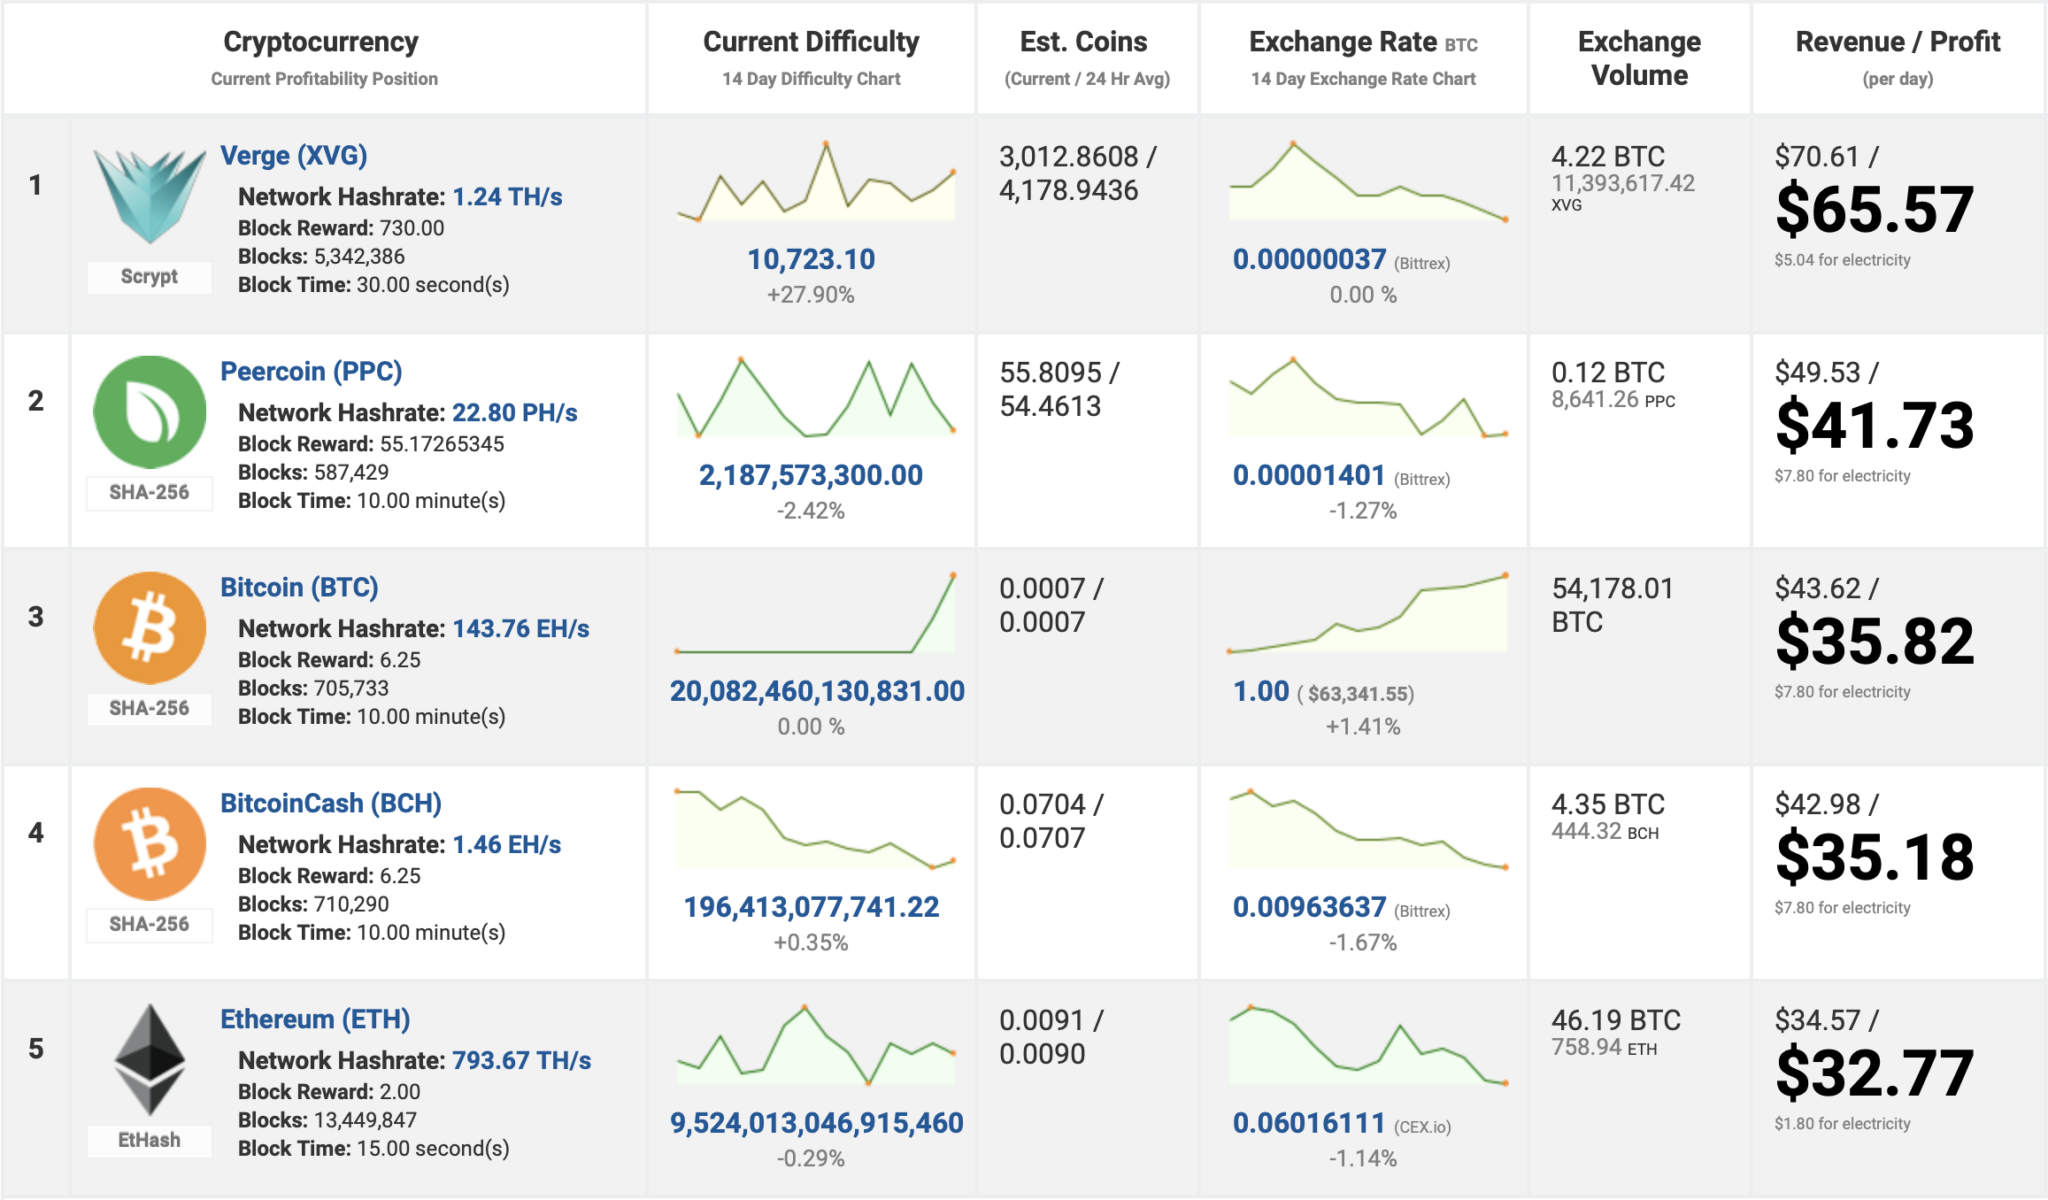Click Verge est. coins 3,012.8608
This screenshot has height=1200, width=2048.
click(x=1069, y=157)
